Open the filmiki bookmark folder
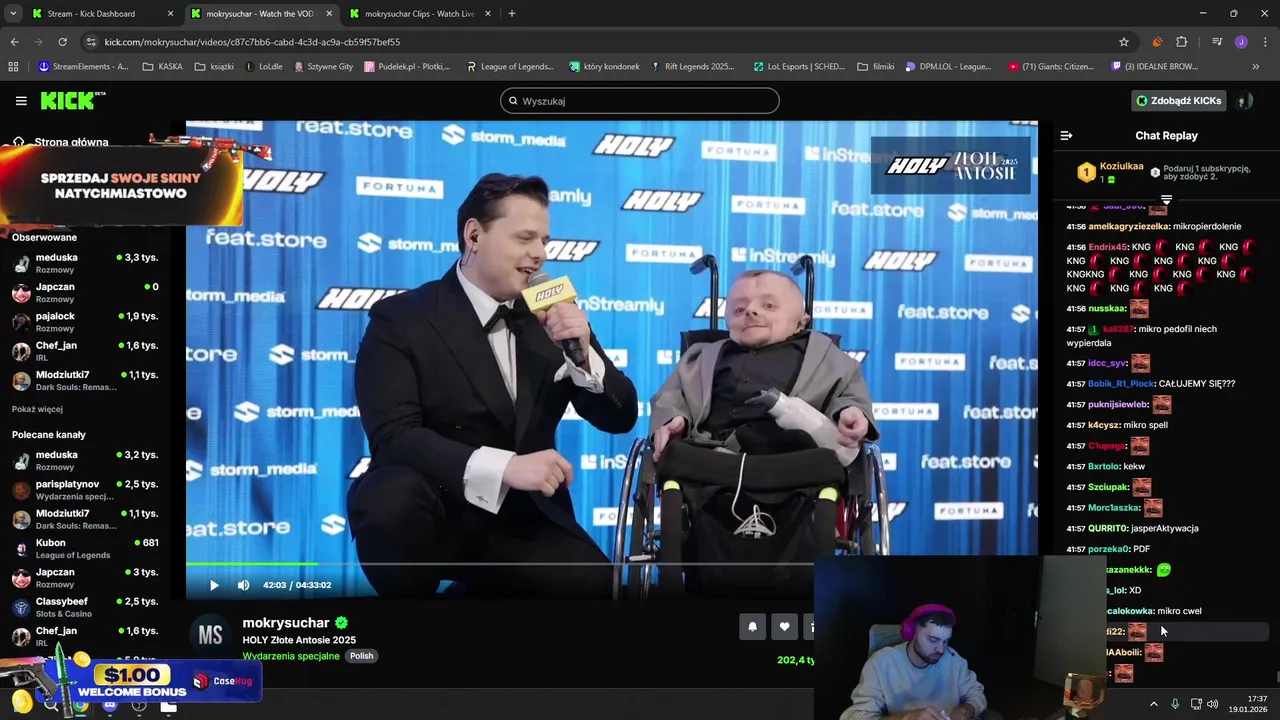The height and width of the screenshot is (720, 1280). pos(876,67)
